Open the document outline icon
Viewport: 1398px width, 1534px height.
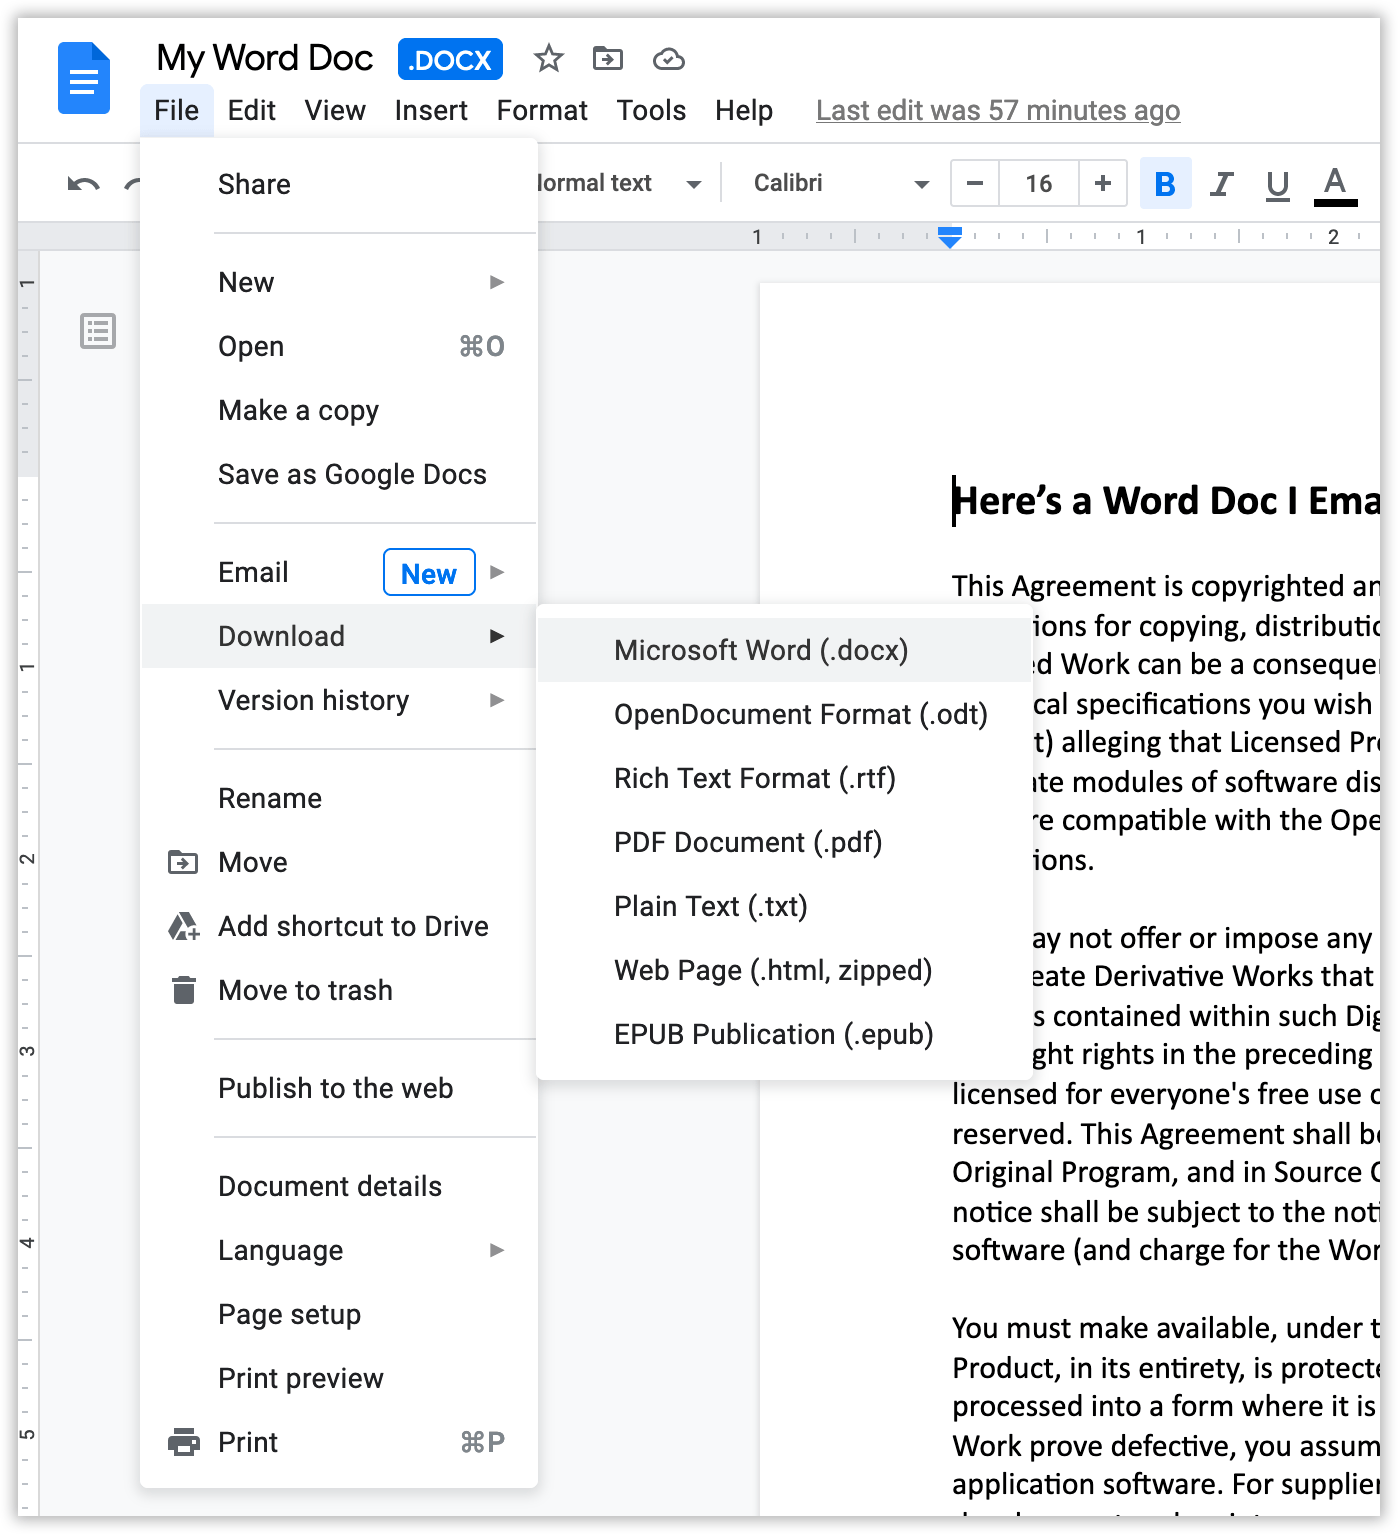click(x=98, y=331)
